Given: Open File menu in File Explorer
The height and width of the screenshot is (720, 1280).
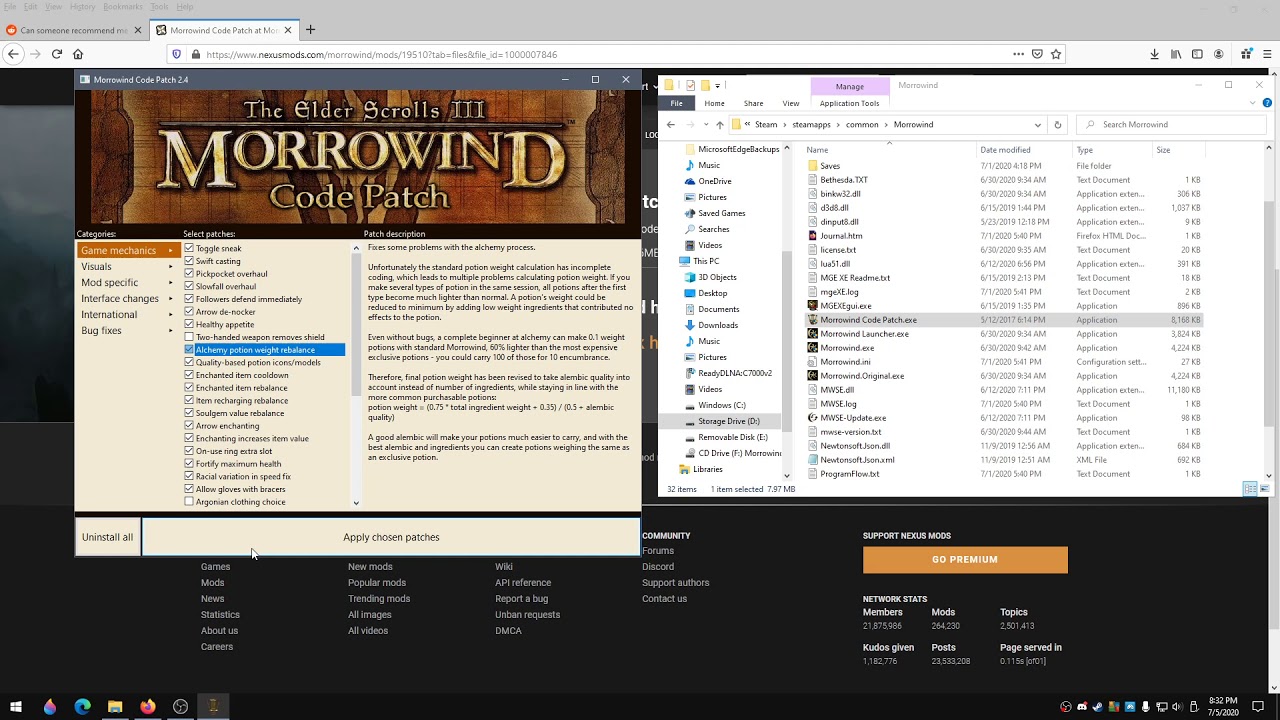Looking at the screenshot, I should pyautogui.click(x=677, y=103).
